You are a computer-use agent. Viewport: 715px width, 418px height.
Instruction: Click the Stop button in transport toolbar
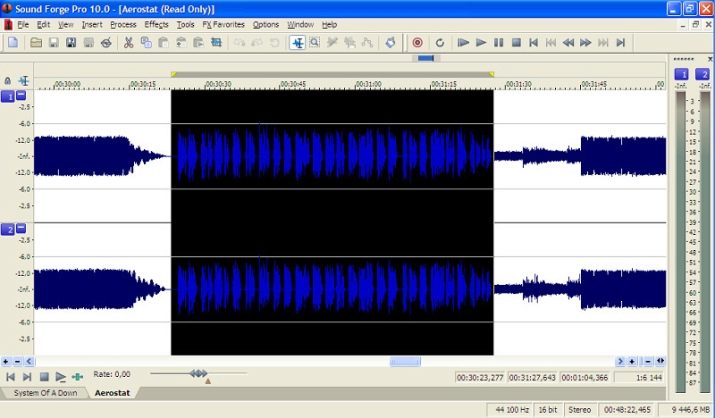516,42
